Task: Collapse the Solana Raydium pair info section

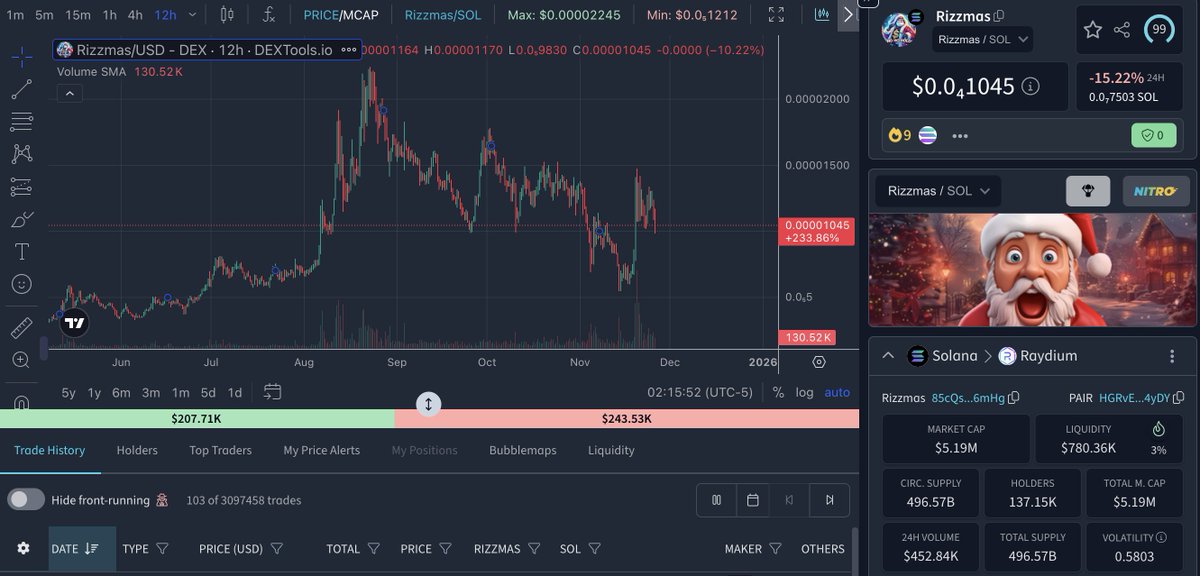Action: click(888, 356)
